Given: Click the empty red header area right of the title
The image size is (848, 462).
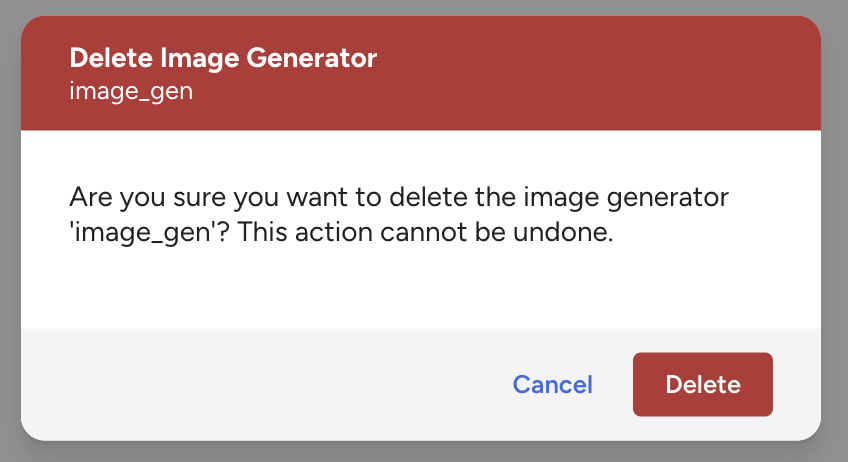Looking at the screenshot, I should pyautogui.click(x=600, y=58).
